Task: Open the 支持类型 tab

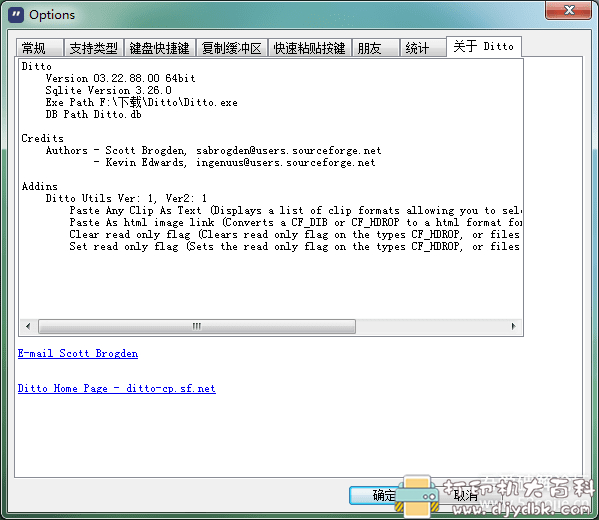Action: pos(94,48)
